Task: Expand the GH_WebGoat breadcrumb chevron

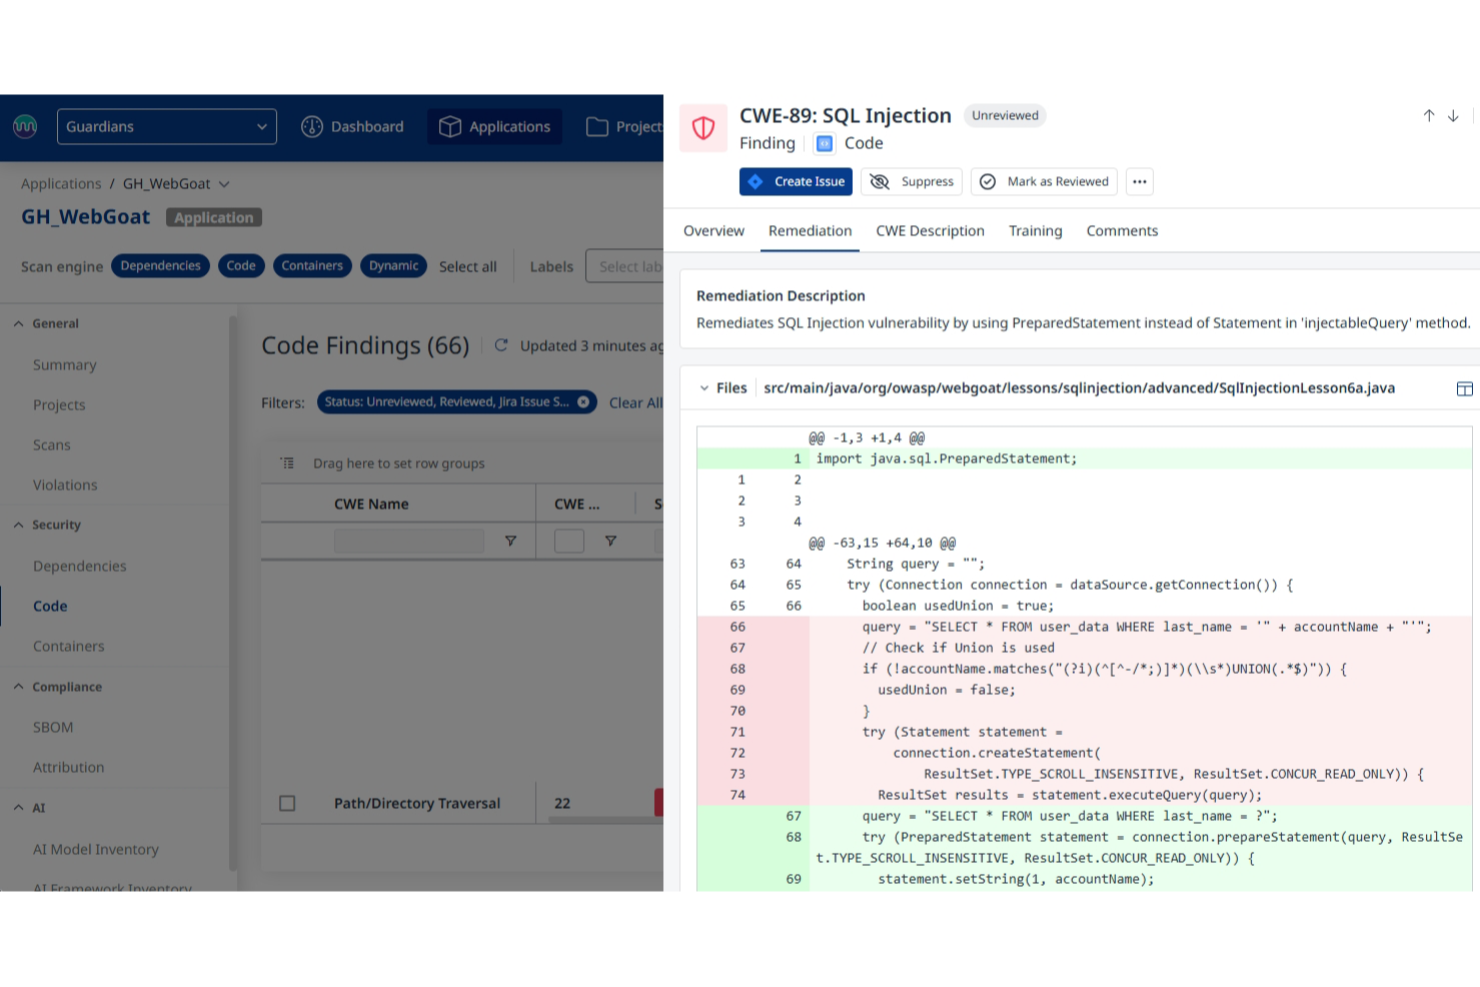Action: coord(223,184)
